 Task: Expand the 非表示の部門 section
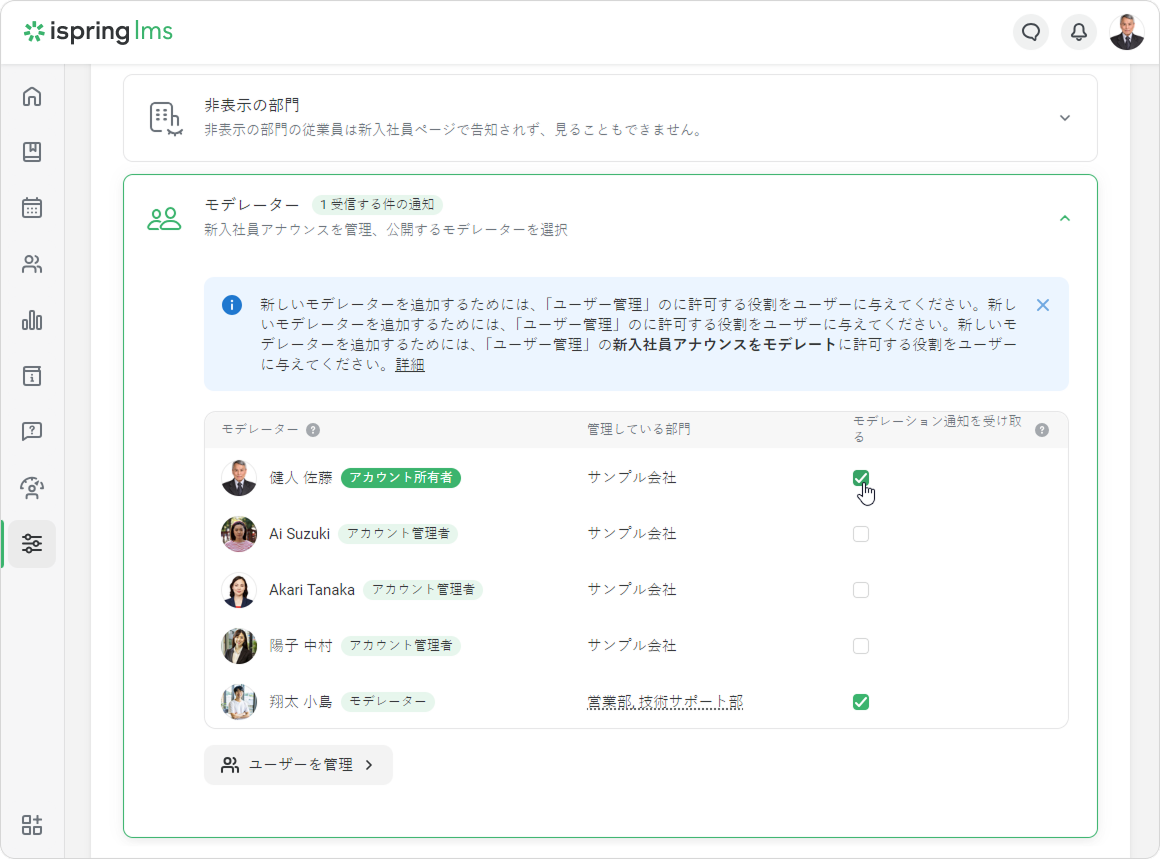1064,118
